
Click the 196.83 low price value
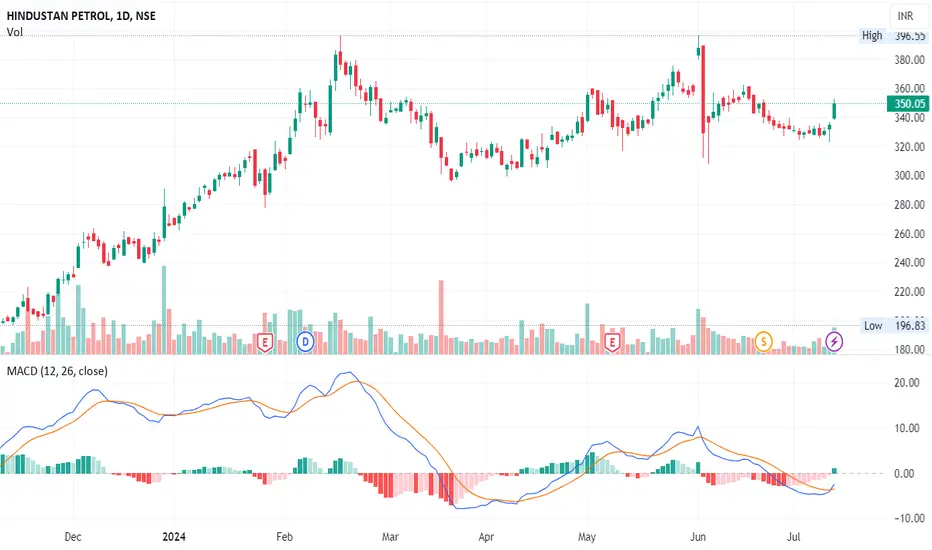(x=909, y=326)
